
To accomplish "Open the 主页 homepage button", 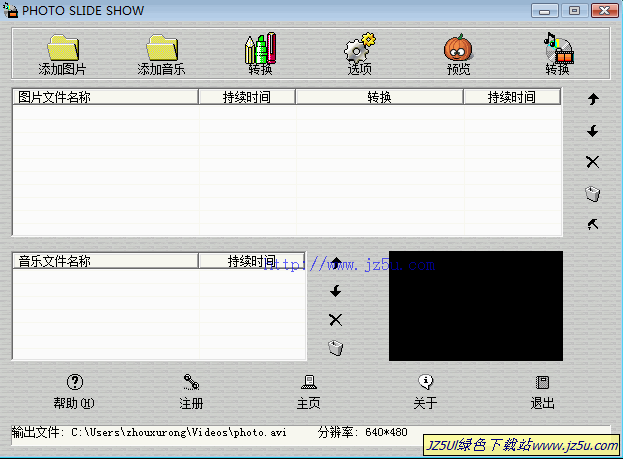I will point(308,392).
